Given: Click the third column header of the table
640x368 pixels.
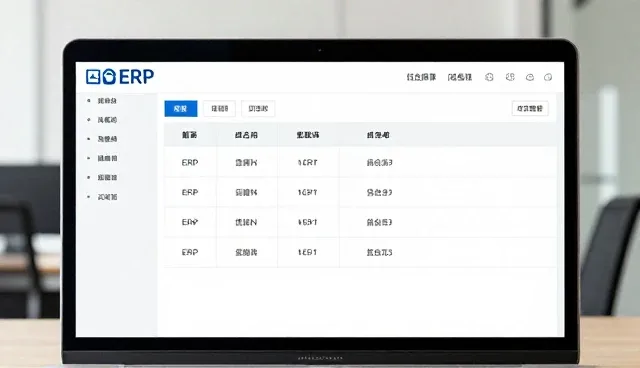Looking at the screenshot, I should [x=308, y=135].
